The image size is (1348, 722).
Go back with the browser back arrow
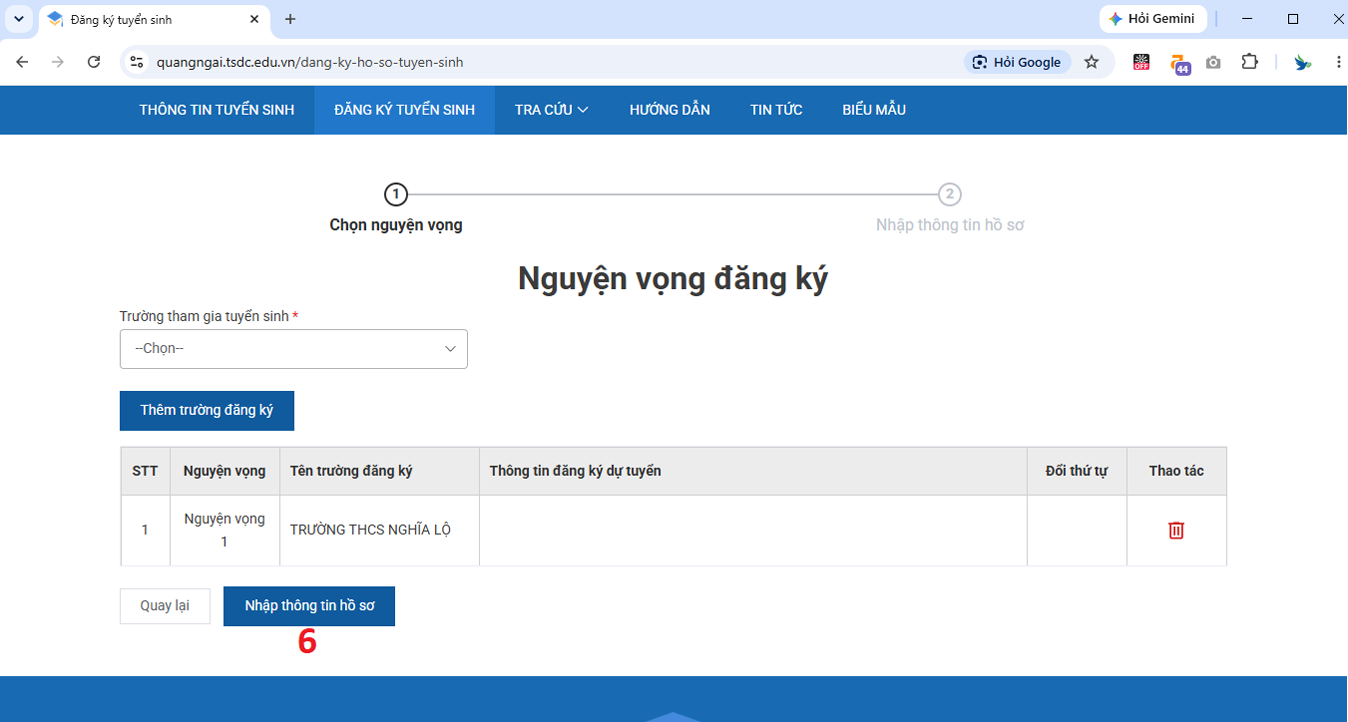click(22, 62)
